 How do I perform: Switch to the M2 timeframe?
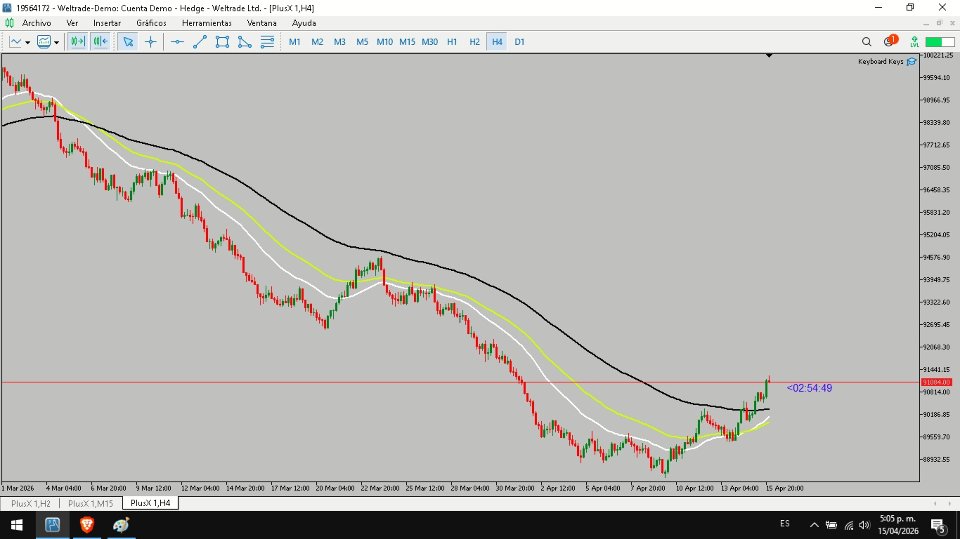[317, 42]
